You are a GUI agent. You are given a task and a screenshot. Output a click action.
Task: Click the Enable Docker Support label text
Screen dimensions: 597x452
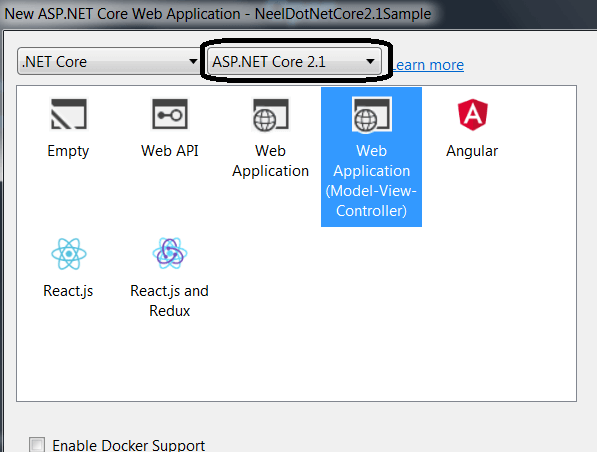point(128,445)
